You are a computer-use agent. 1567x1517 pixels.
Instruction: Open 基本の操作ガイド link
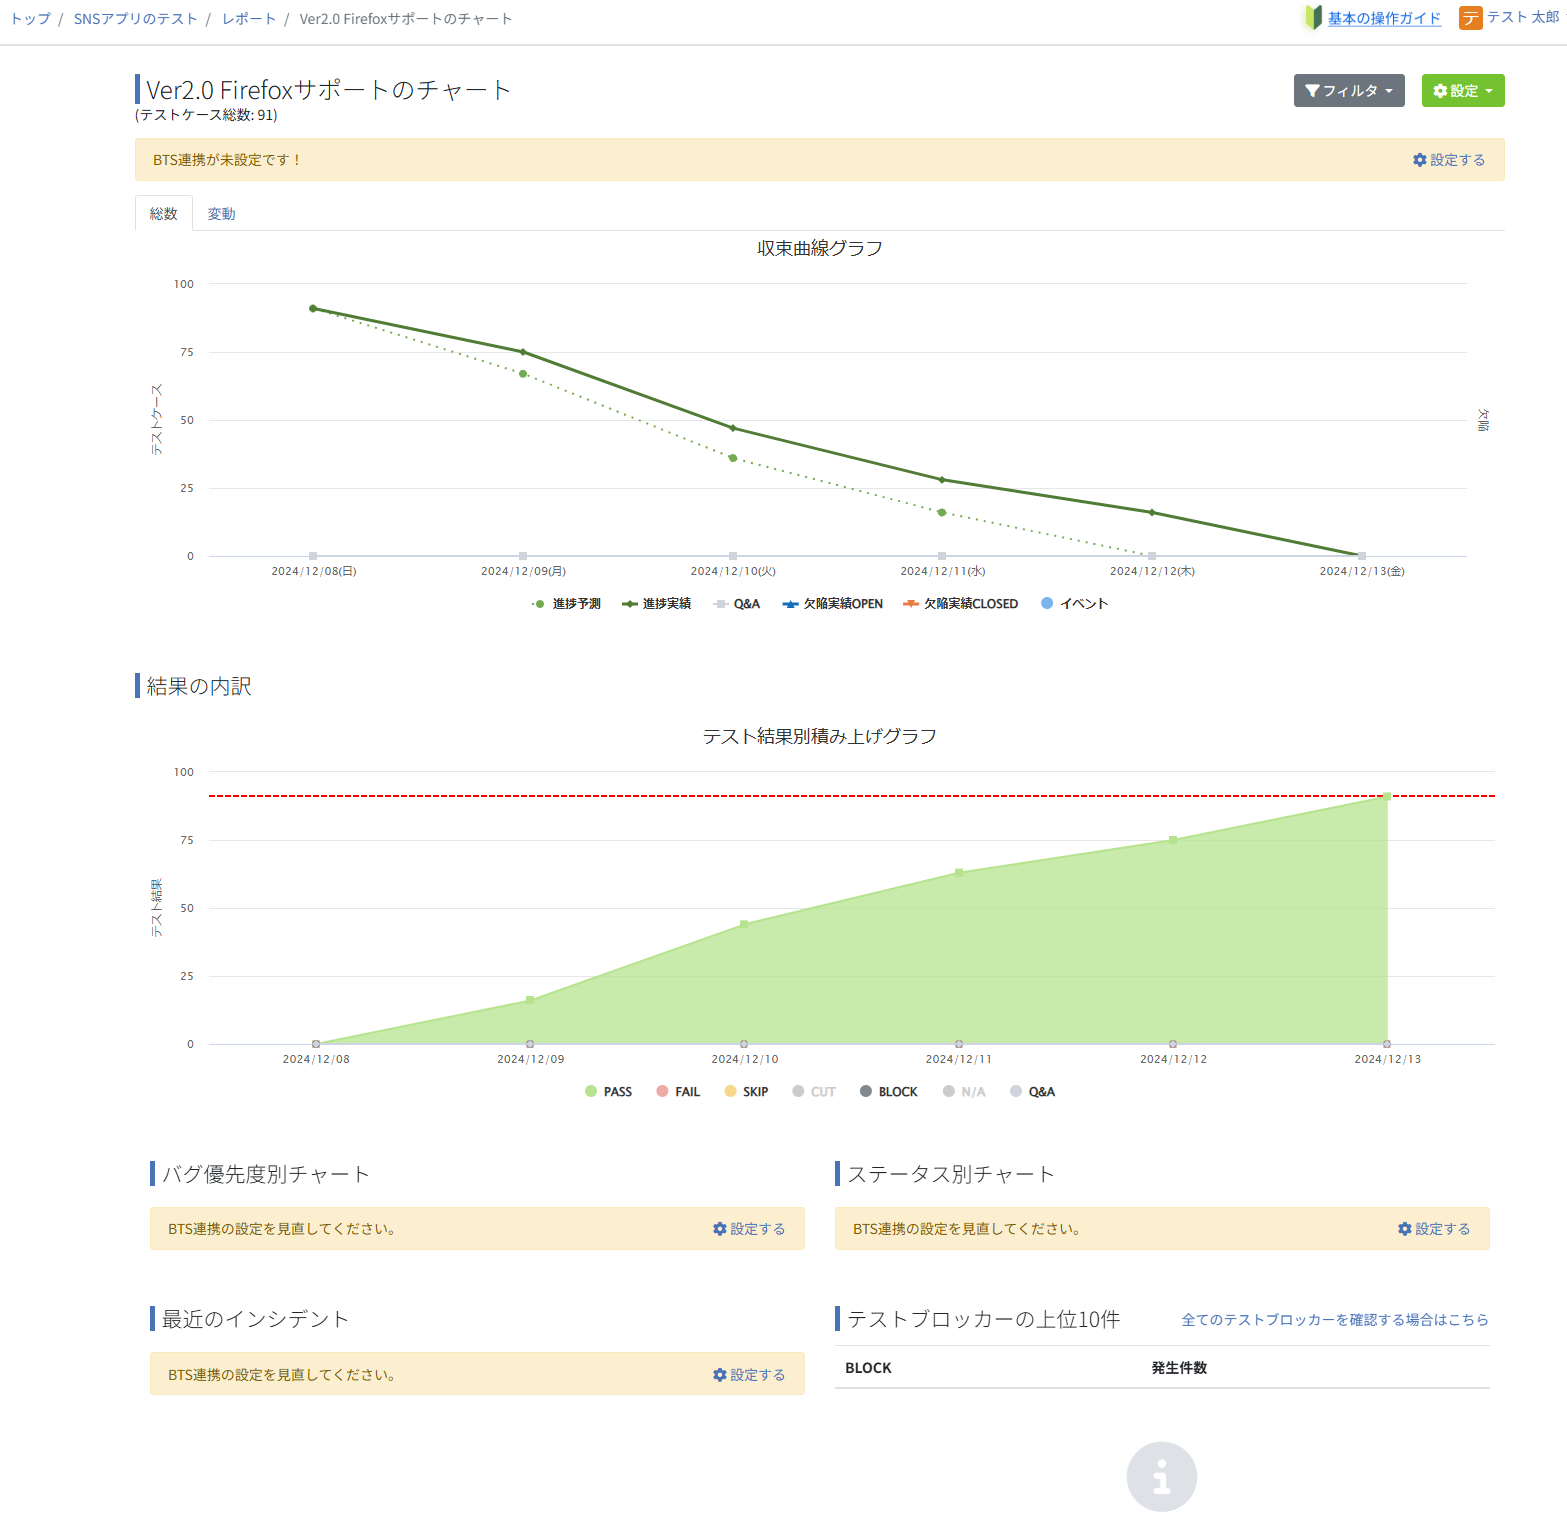click(1384, 18)
